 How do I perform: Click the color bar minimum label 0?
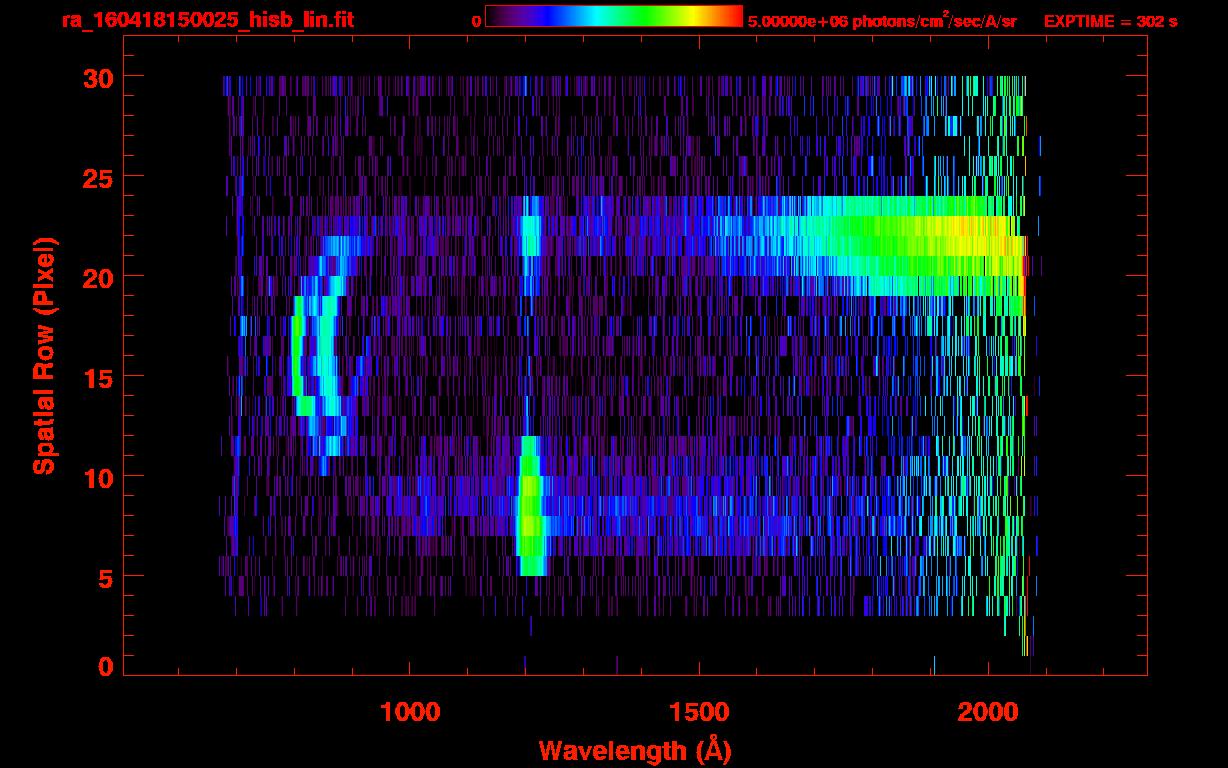[476, 21]
